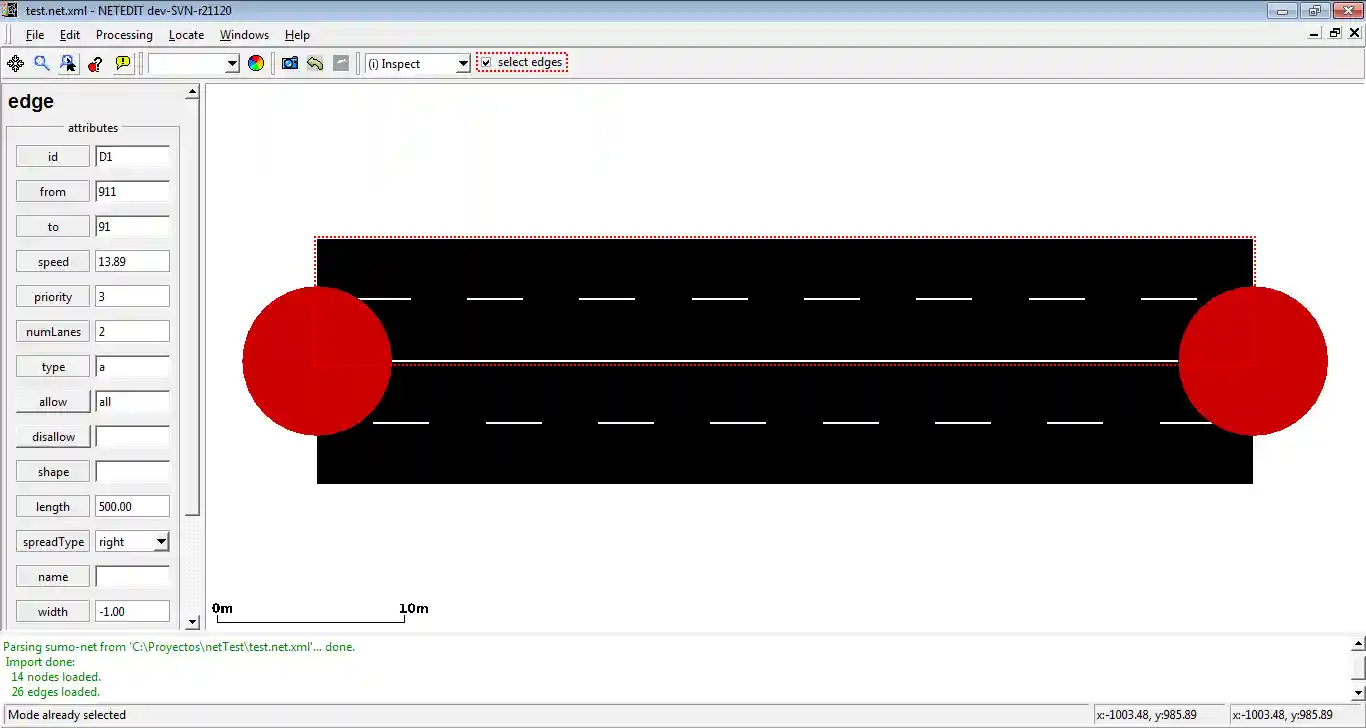Screen dimensions: 1366x728
Task: Open the Help menu
Action: [x=297, y=35]
